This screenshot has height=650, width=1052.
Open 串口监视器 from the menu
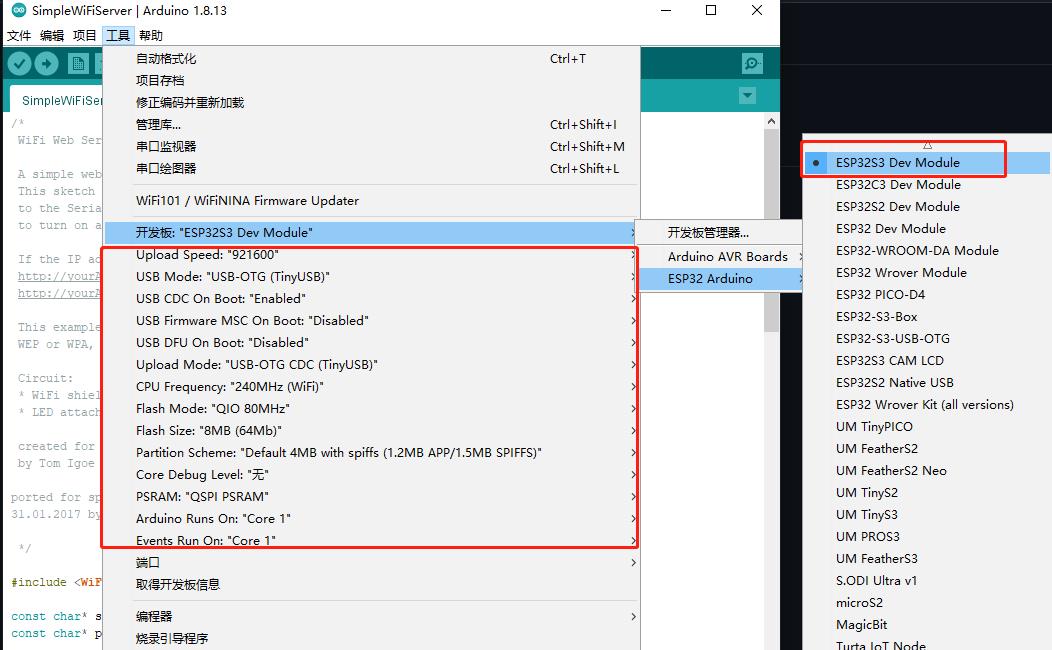(x=371, y=146)
